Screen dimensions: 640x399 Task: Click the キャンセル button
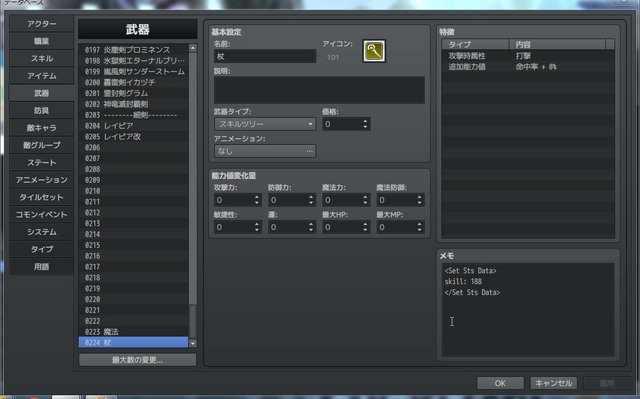(x=553, y=383)
